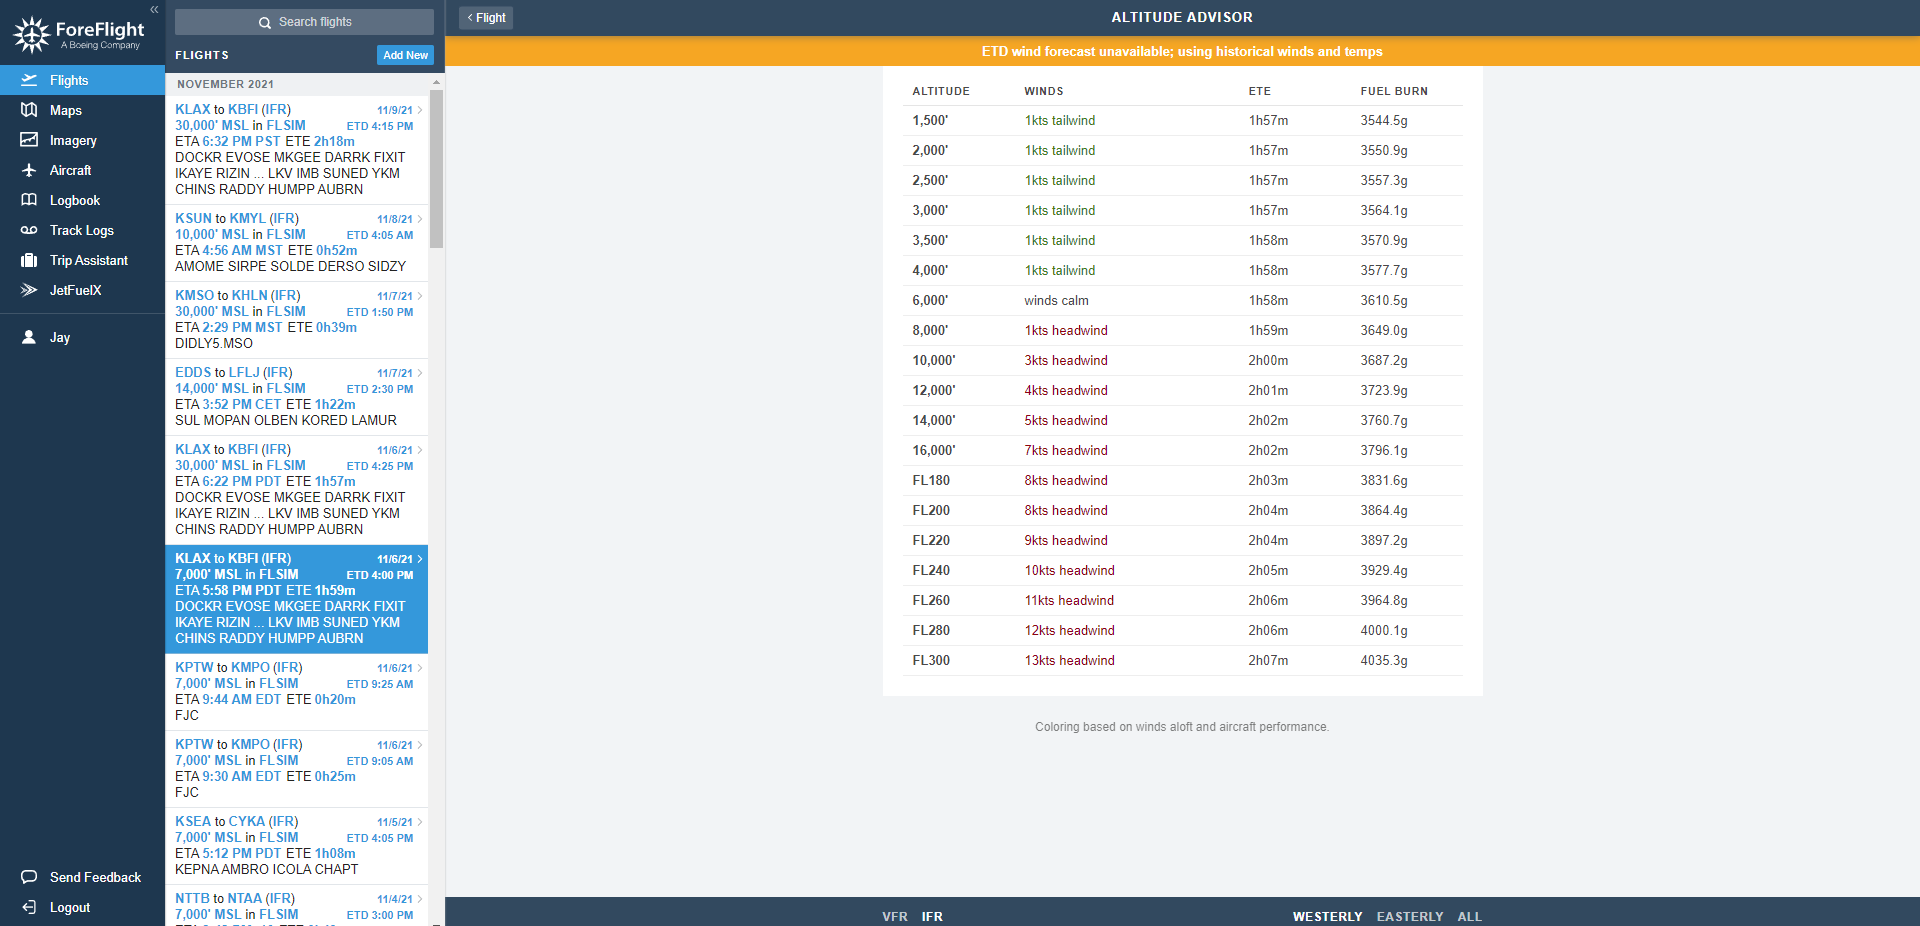Click the Send Feedback speech bubble icon

[29, 877]
